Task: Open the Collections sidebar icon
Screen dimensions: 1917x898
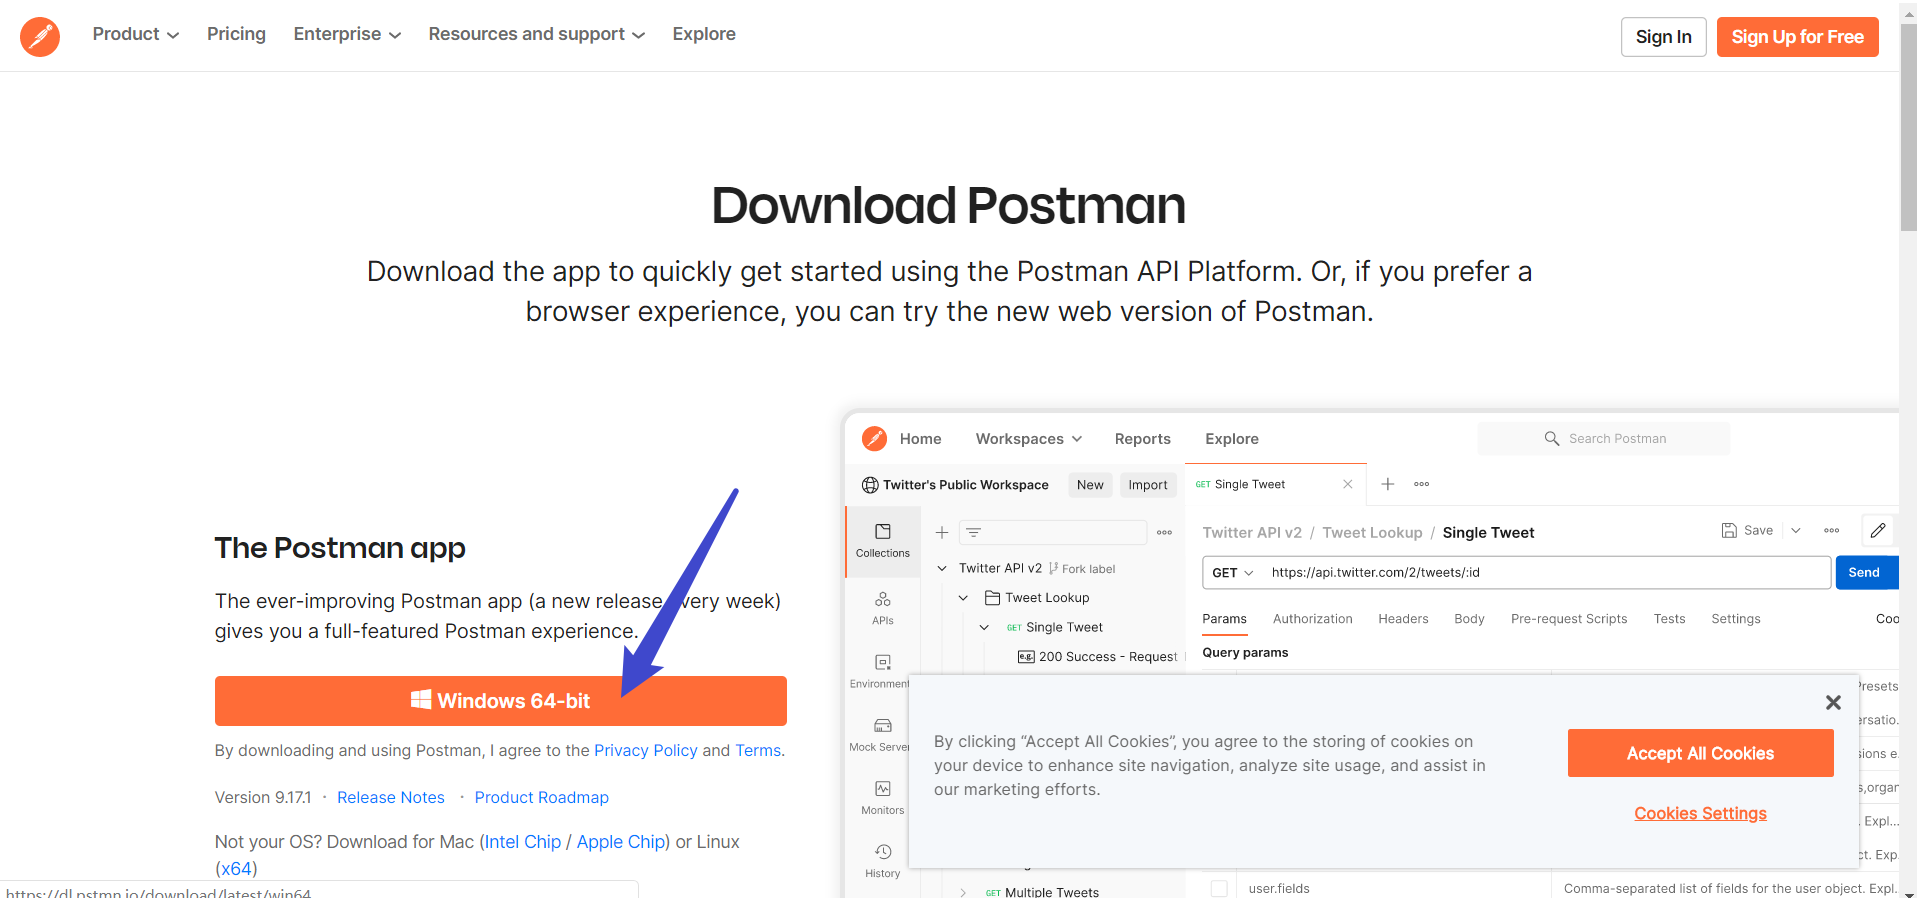Action: pyautogui.click(x=882, y=540)
